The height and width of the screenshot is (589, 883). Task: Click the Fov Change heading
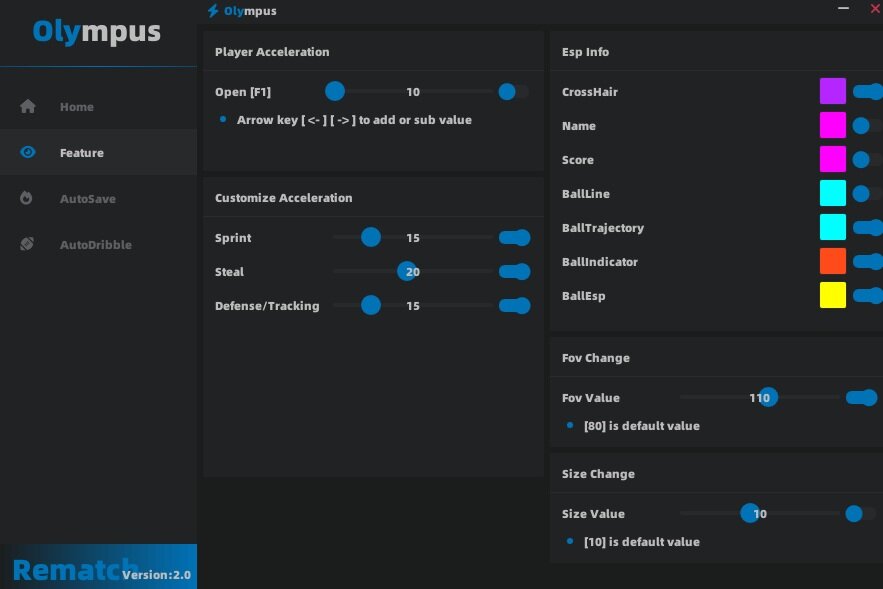pyautogui.click(x=596, y=358)
